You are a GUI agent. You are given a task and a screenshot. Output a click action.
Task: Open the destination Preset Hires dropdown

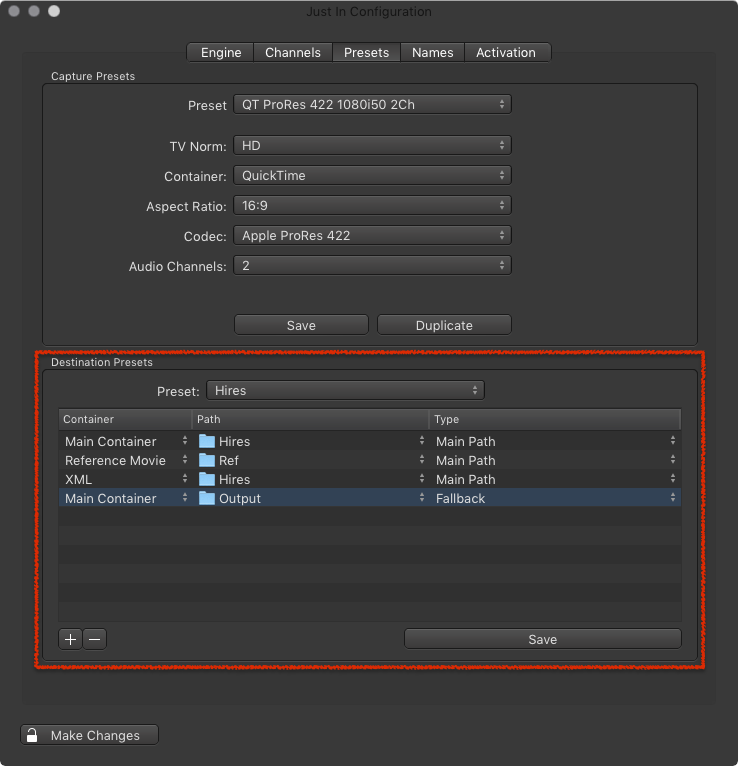(x=345, y=390)
